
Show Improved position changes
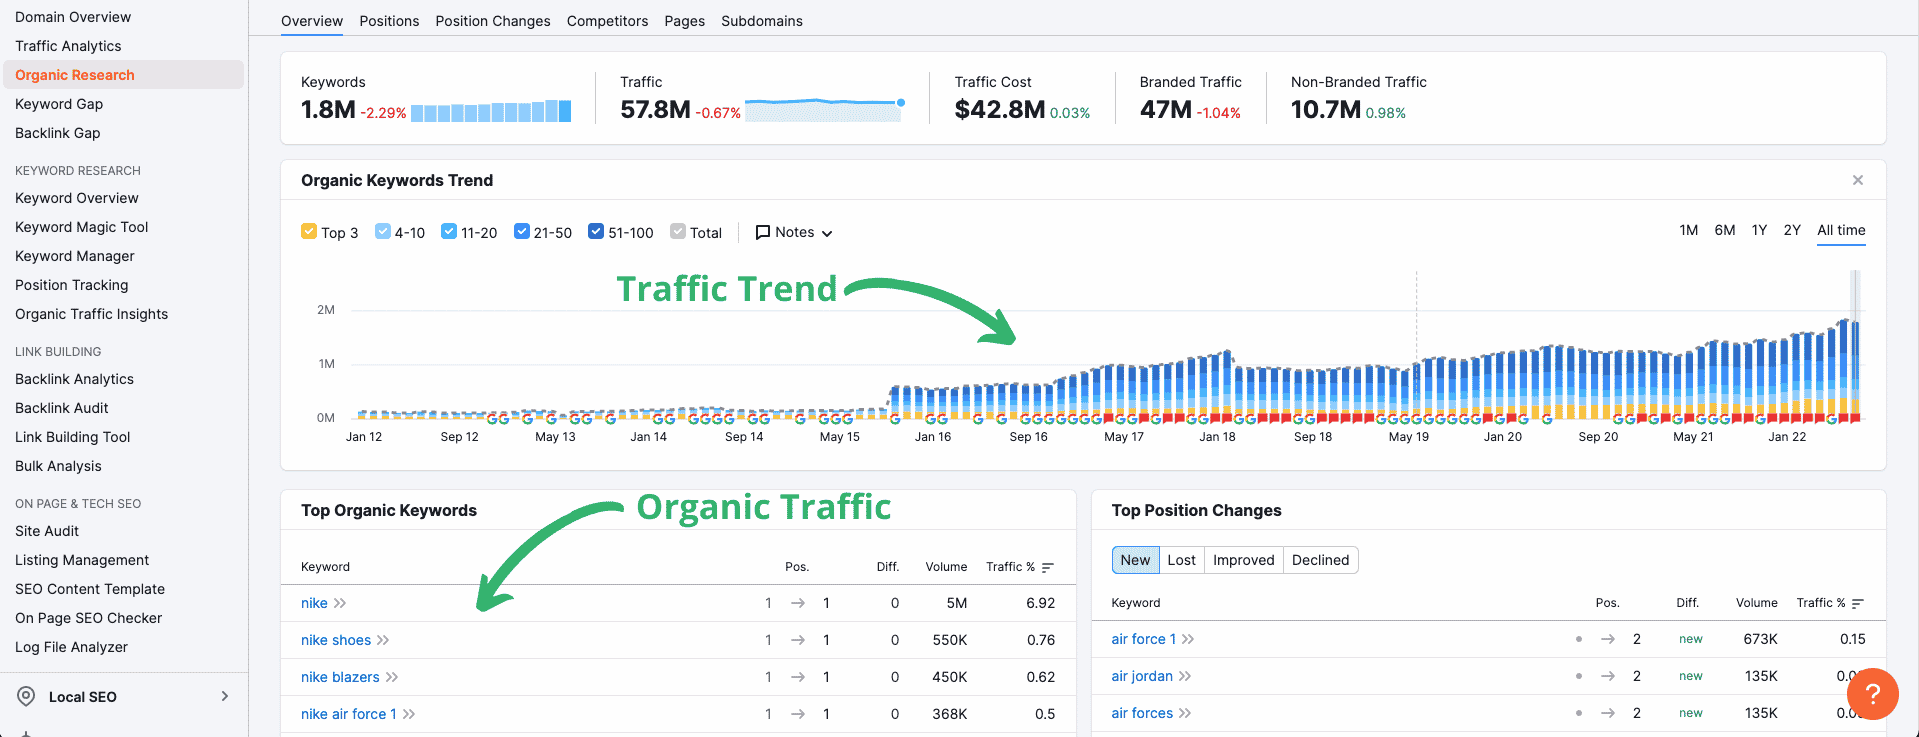(1243, 560)
